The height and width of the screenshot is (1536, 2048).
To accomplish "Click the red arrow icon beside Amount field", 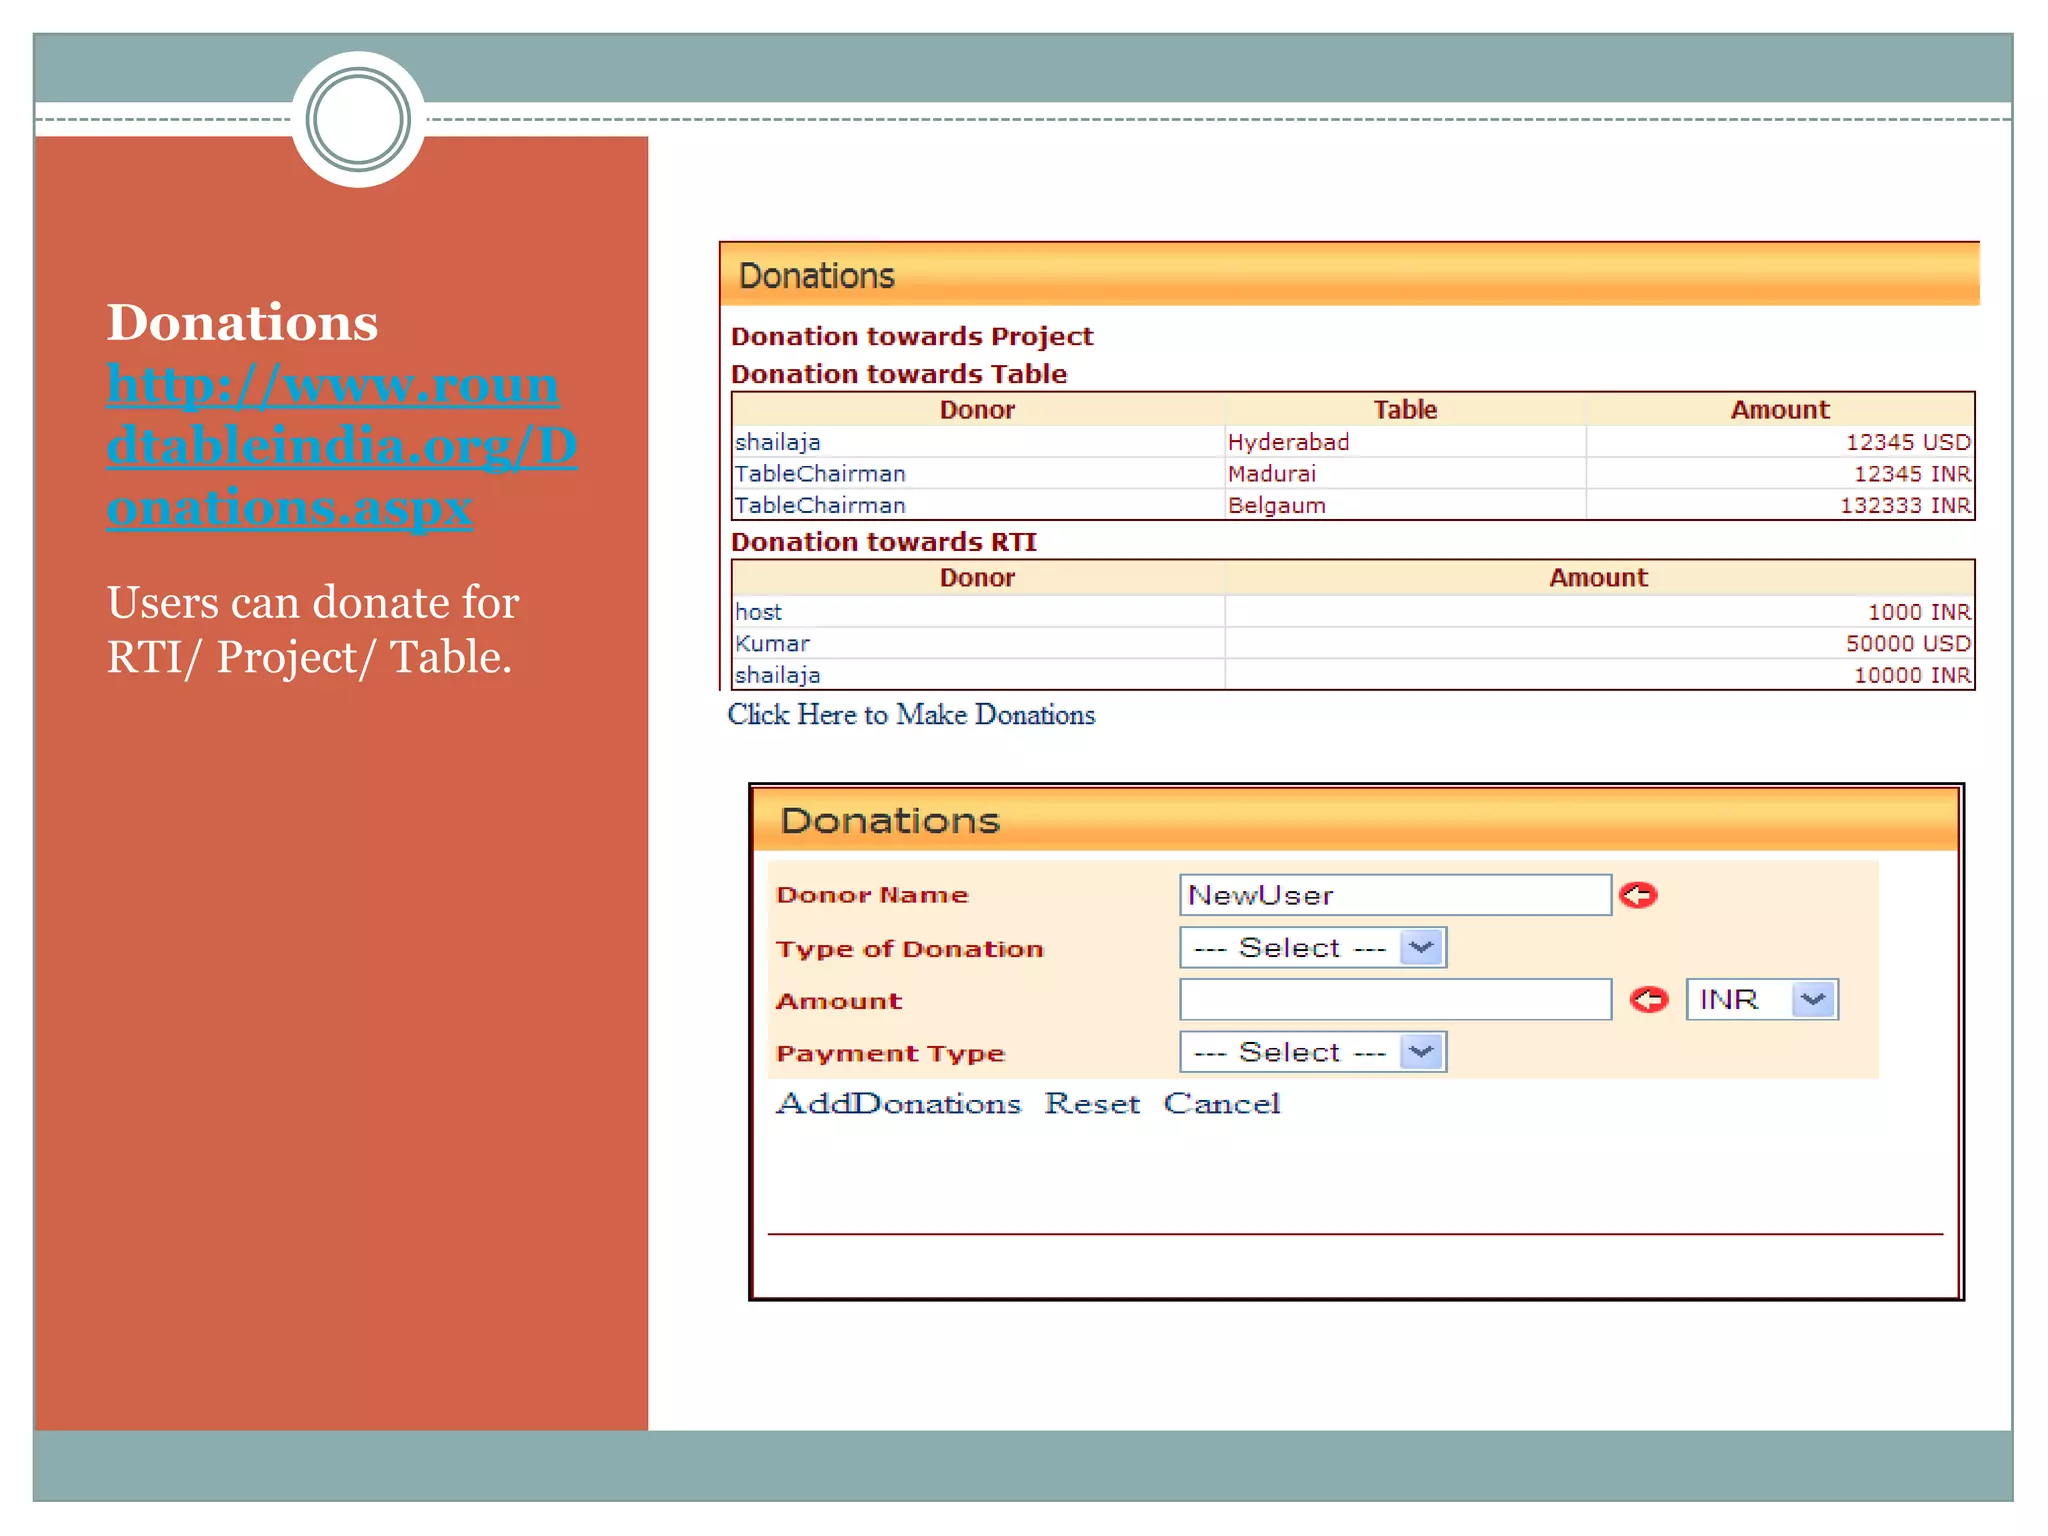I will [x=1649, y=999].
